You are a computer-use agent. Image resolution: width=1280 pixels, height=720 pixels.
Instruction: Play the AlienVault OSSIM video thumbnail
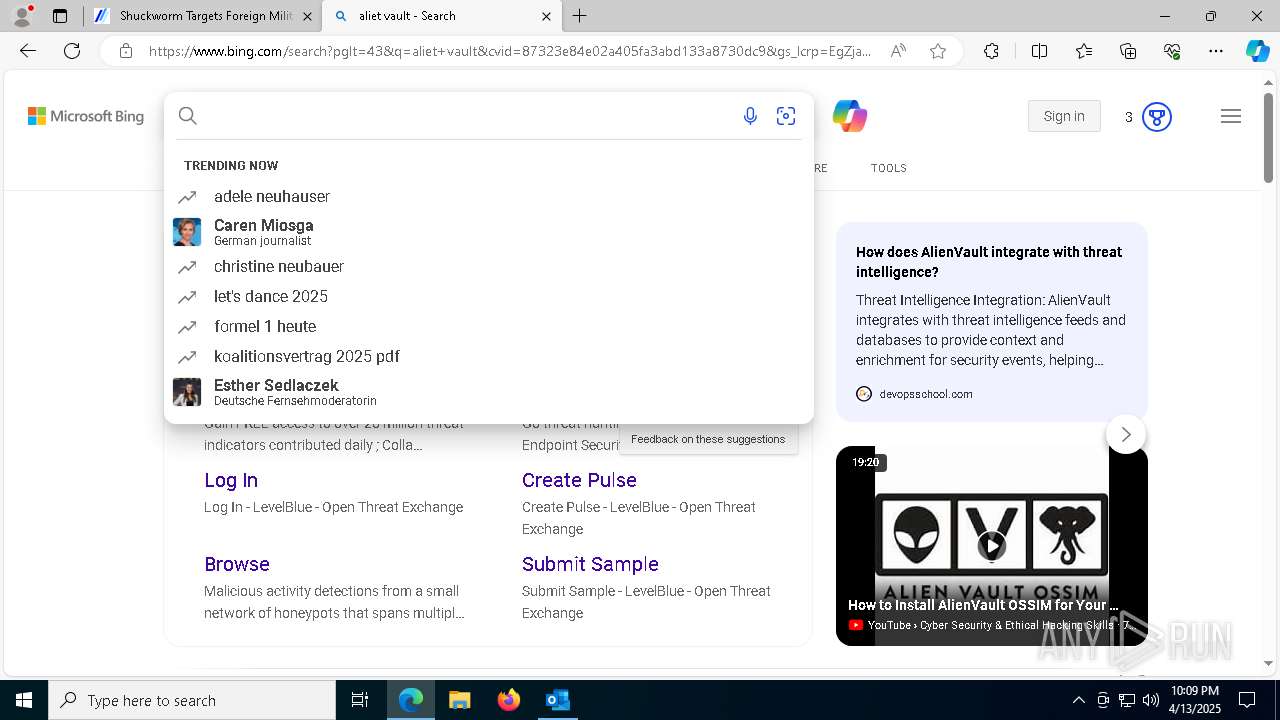point(991,545)
